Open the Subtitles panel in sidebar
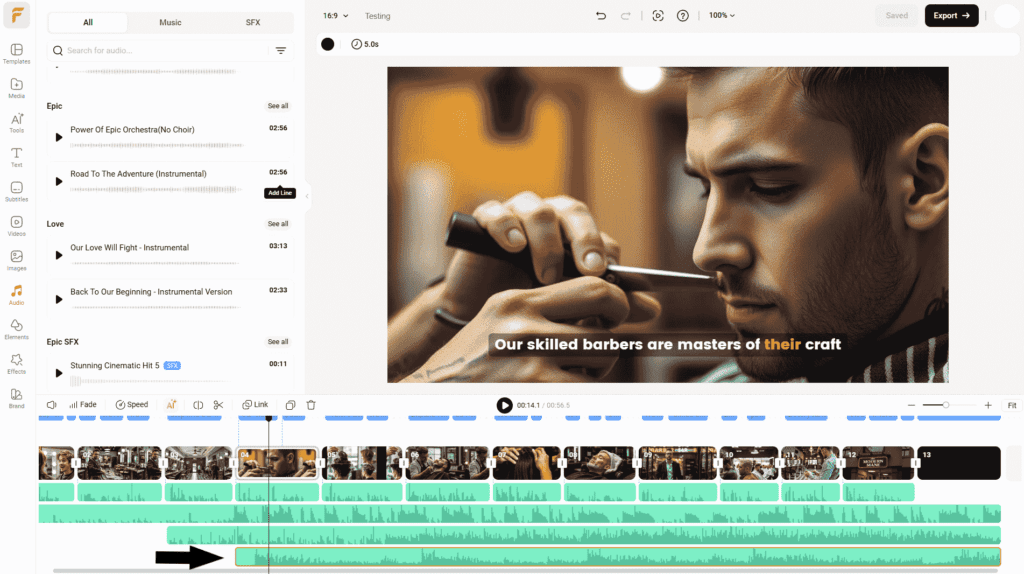Image resolution: width=1024 pixels, height=574 pixels. (x=16, y=192)
